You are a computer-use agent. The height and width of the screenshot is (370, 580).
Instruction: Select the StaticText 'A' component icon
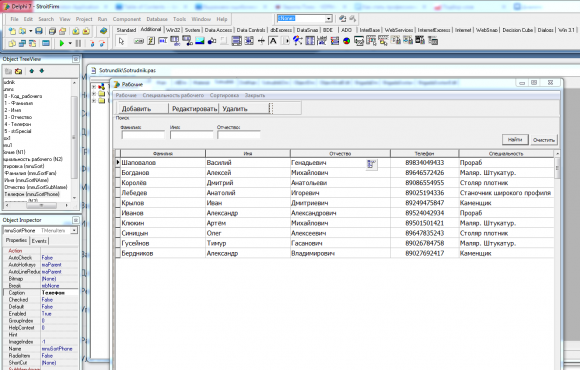273,41
